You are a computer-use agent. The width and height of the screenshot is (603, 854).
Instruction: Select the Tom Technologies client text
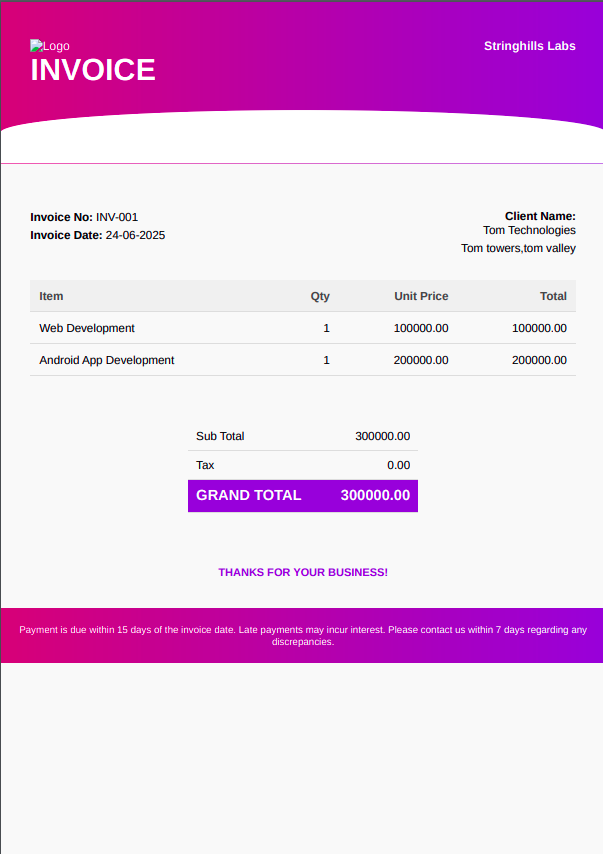[x=529, y=230]
